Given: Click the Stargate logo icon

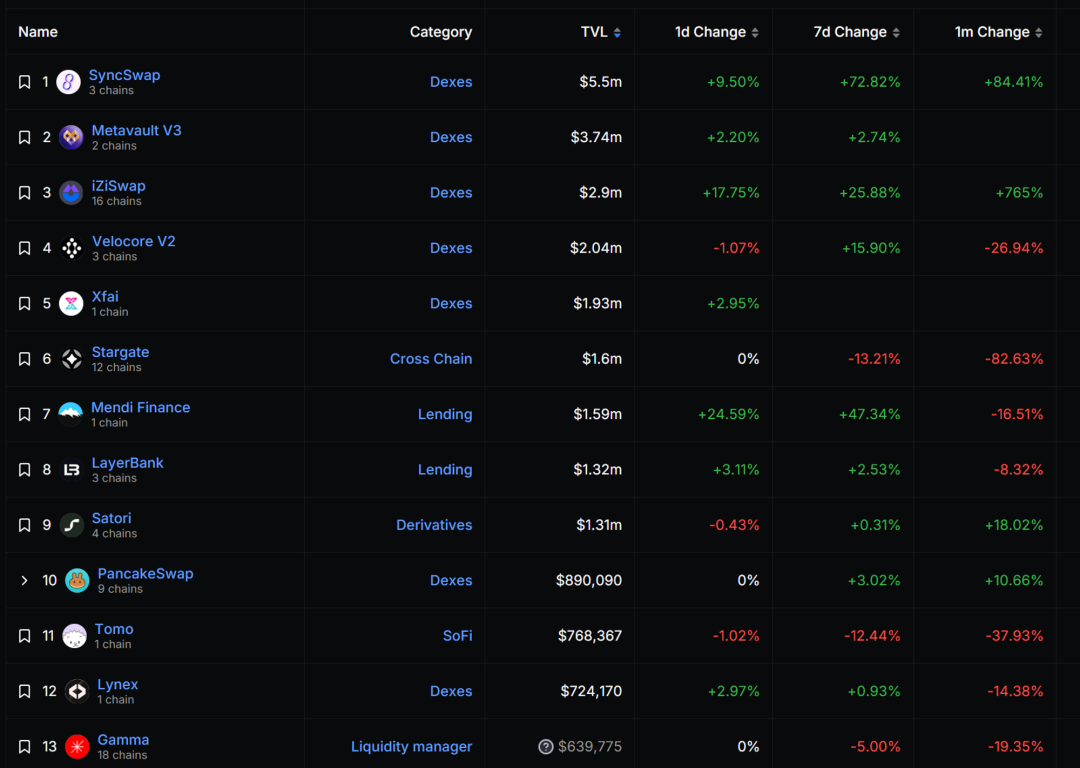Looking at the screenshot, I should click(x=71, y=359).
